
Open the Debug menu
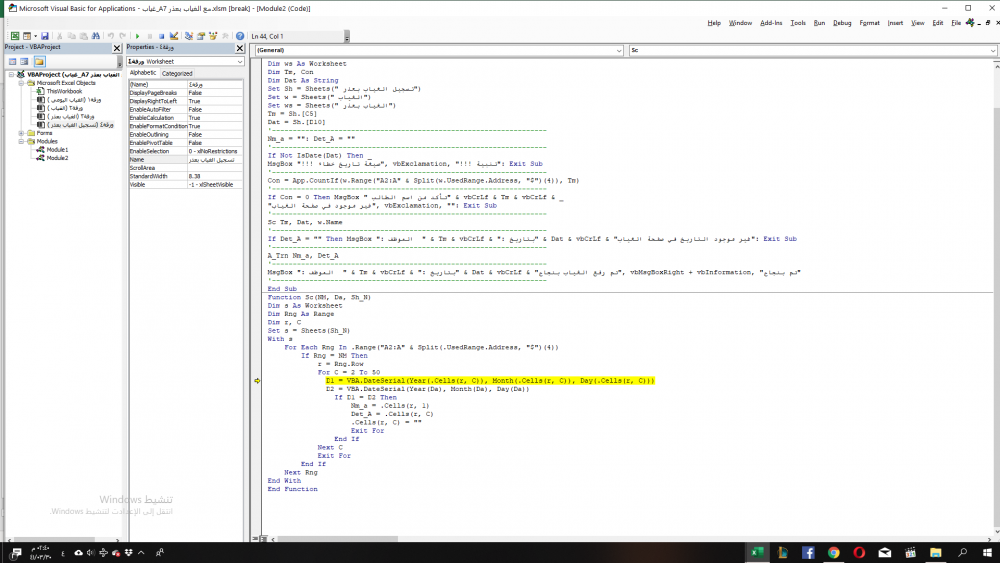842,22
